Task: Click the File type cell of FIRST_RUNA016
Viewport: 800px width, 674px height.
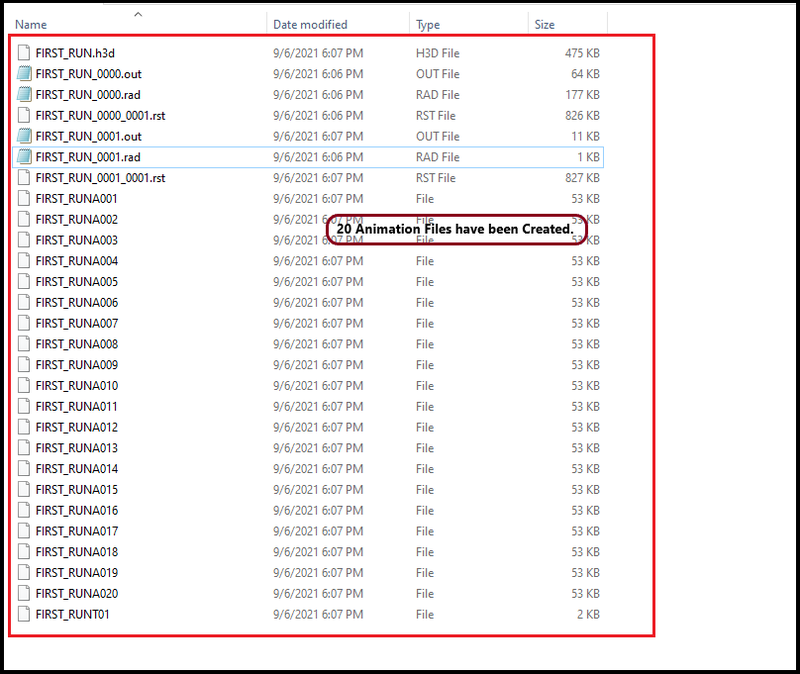Action: point(425,511)
